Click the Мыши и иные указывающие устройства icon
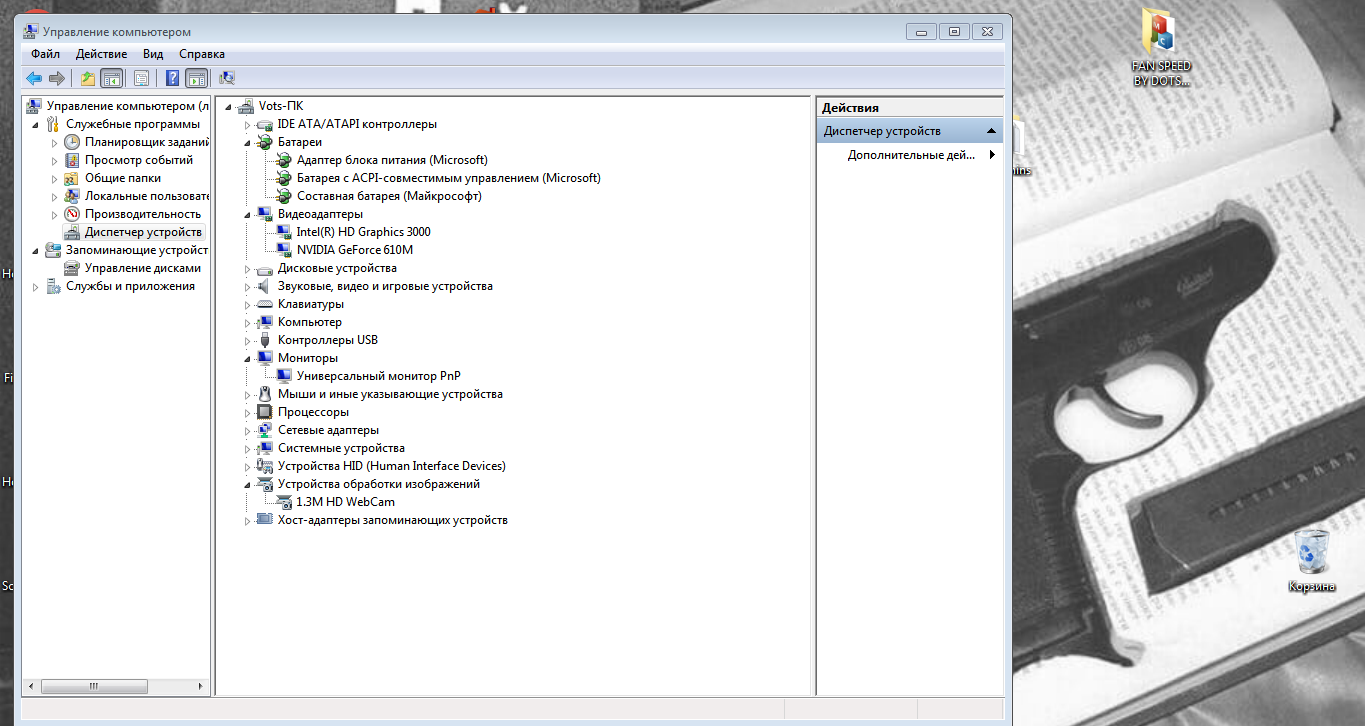Image resolution: width=1365 pixels, height=726 pixels. (264, 394)
